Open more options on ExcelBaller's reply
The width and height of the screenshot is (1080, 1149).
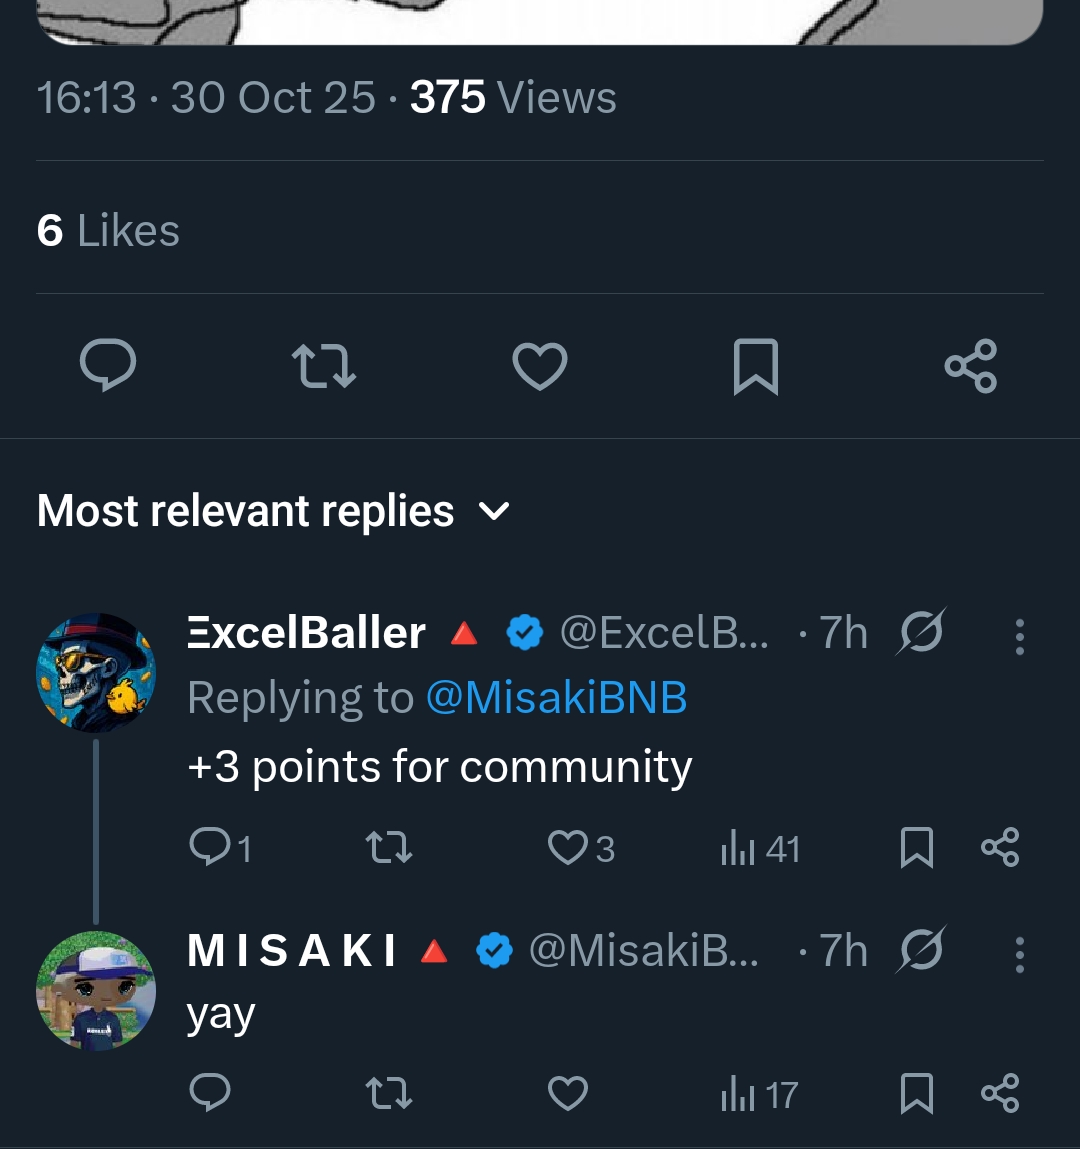point(1019,636)
